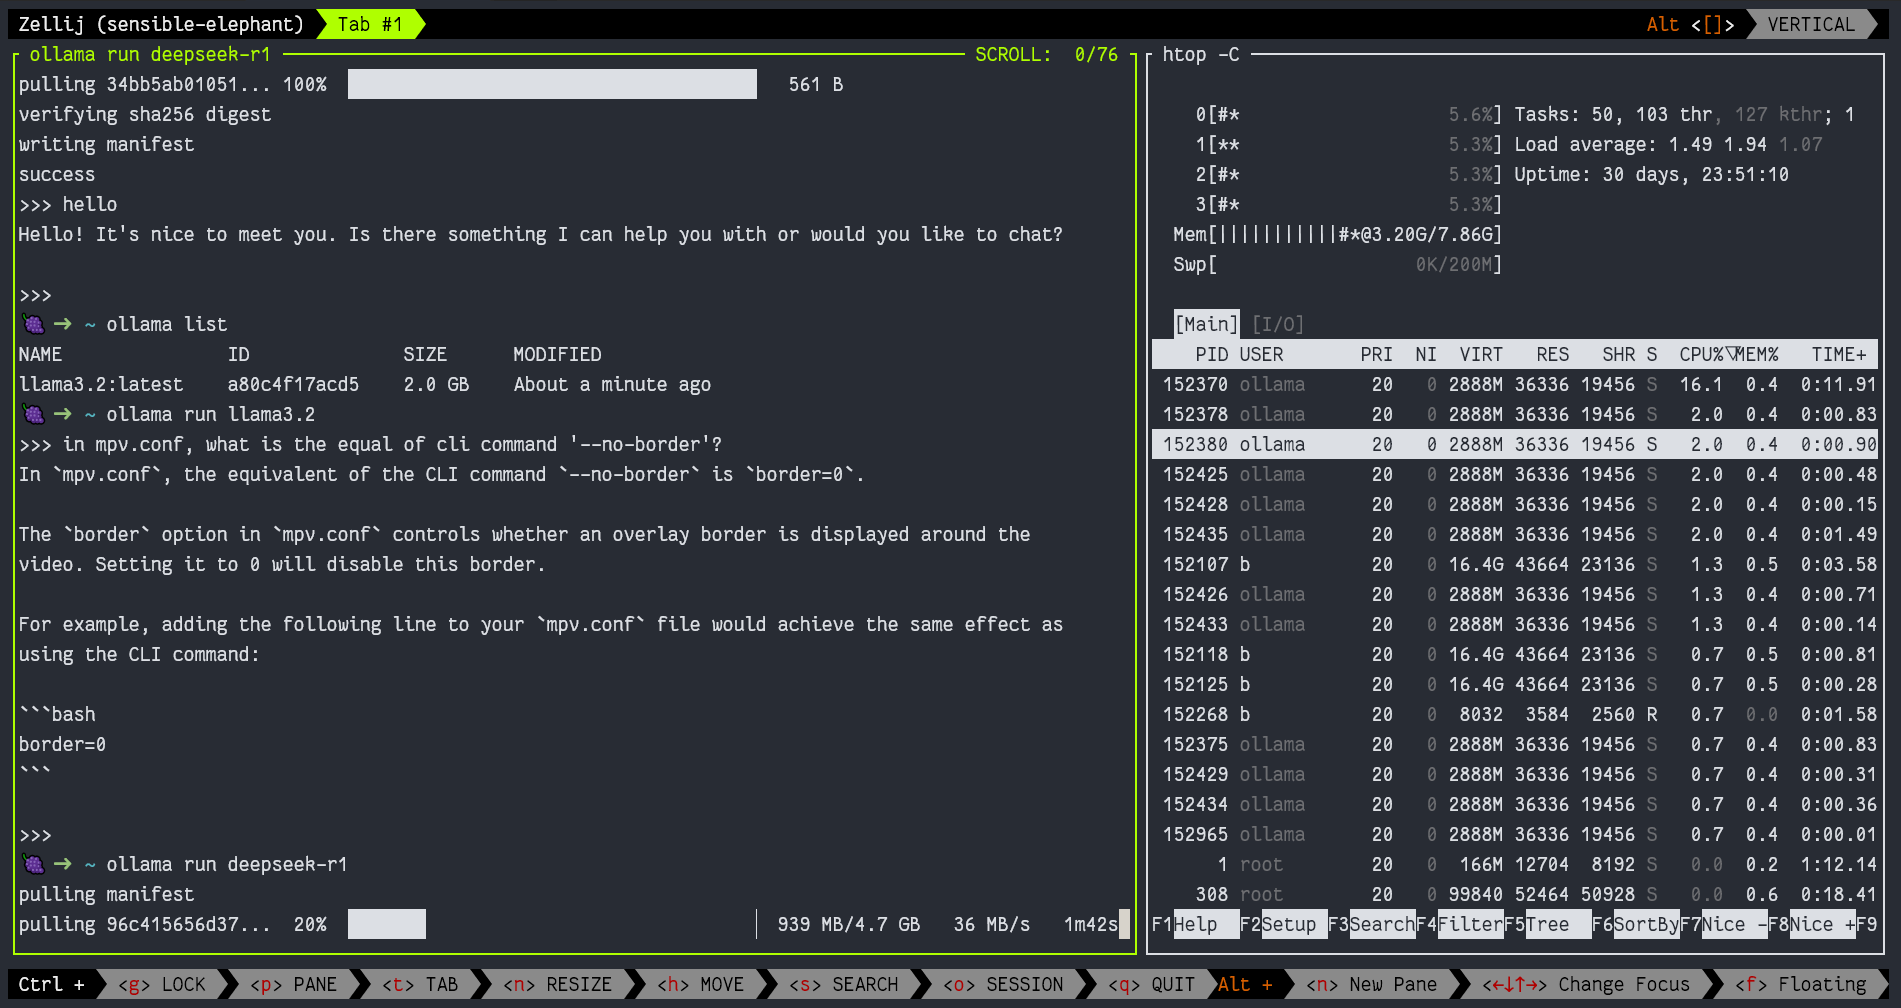1901x1008 pixels.
Task: Click the Ctrl+o SESSION mode segment
Action: (x=1003, y=984)
